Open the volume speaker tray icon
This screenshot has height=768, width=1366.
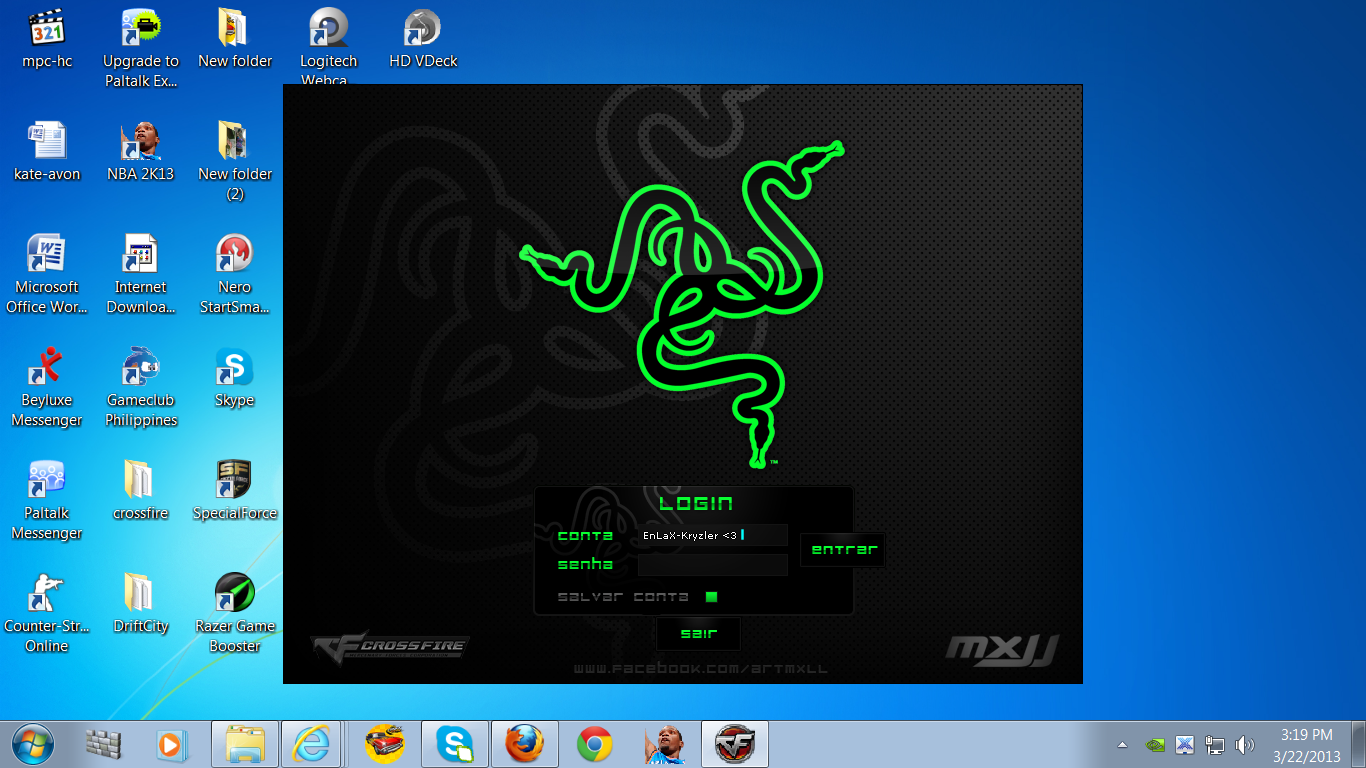coord(1245,745)
